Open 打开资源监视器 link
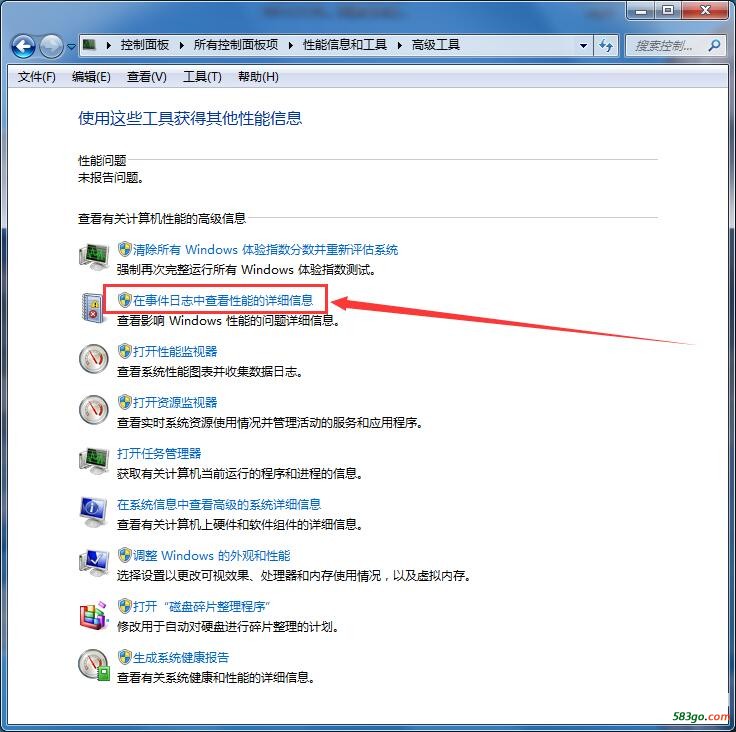 (x=175, y=402)
